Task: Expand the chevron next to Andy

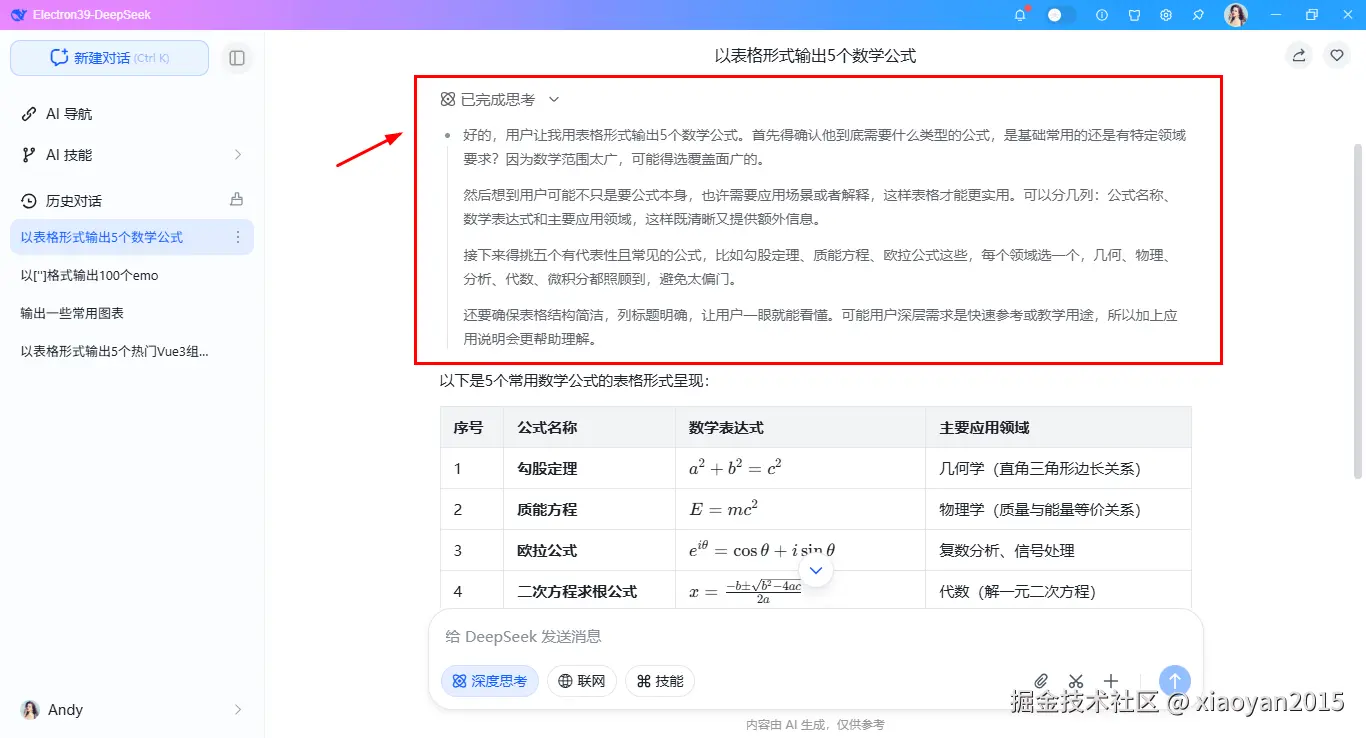Action: coord(238,710)
